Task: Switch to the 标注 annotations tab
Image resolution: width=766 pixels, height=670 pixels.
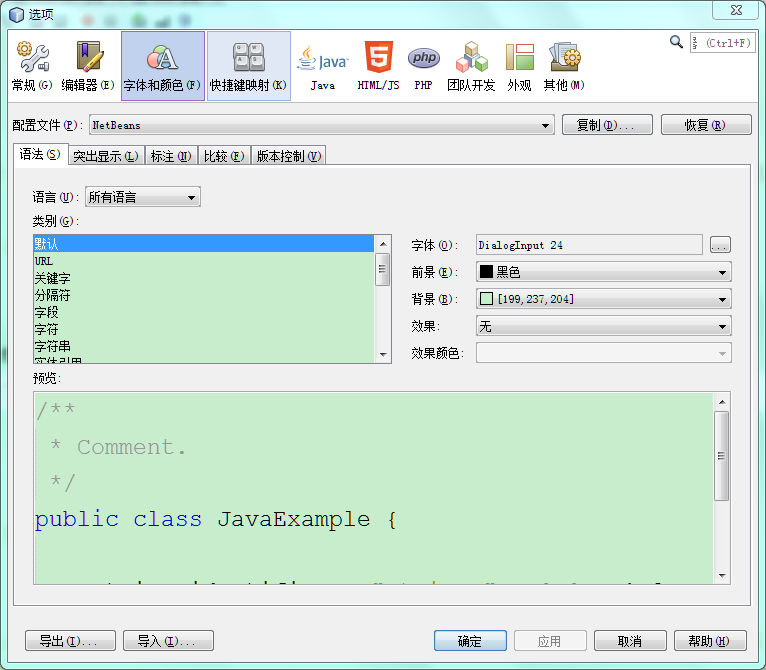Action: (171, 156)
